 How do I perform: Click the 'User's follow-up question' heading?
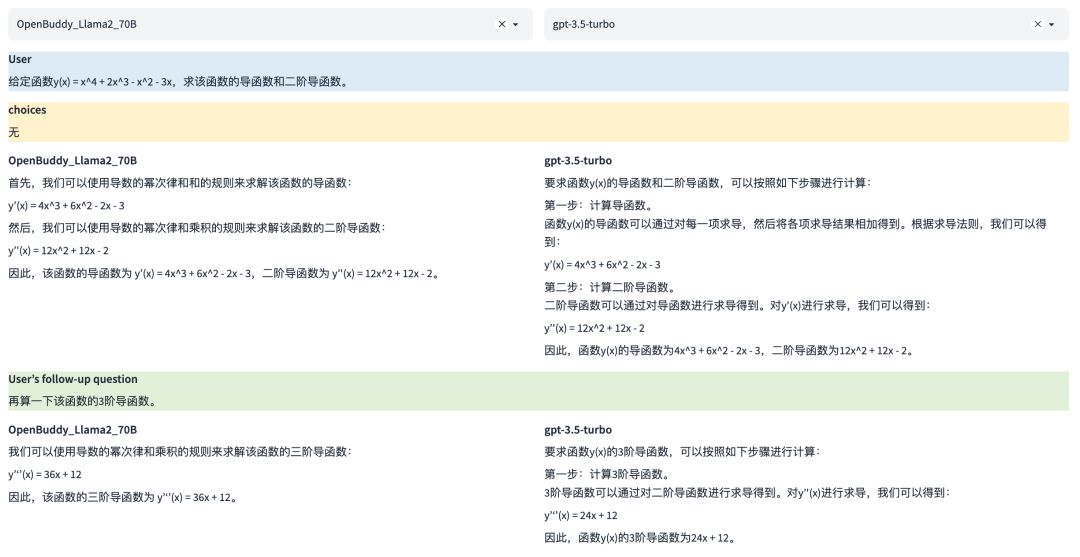[x=73, y=379]
